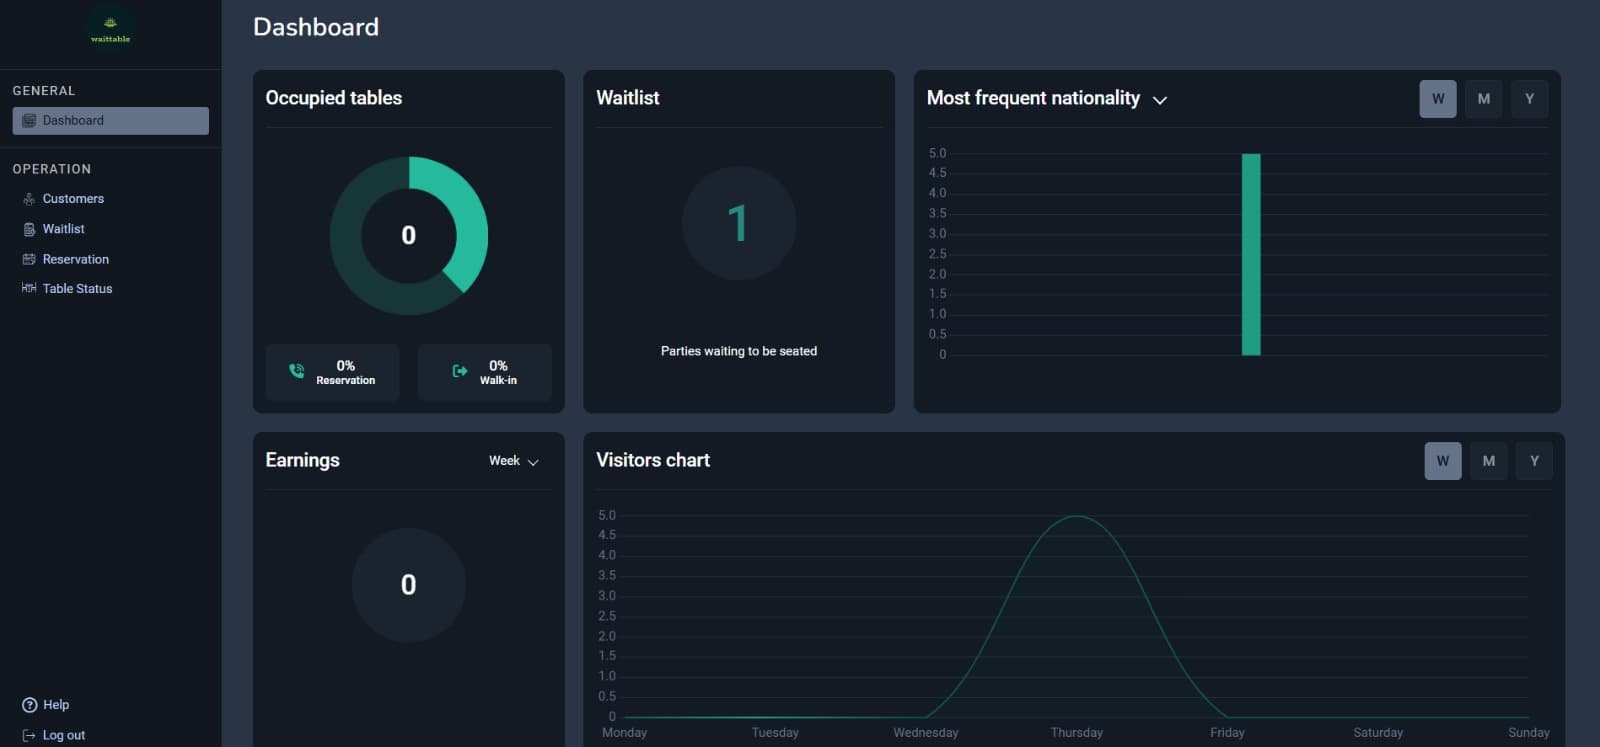Go to the Table Status page
1600x747 pixels.
[x=77, y=288]
